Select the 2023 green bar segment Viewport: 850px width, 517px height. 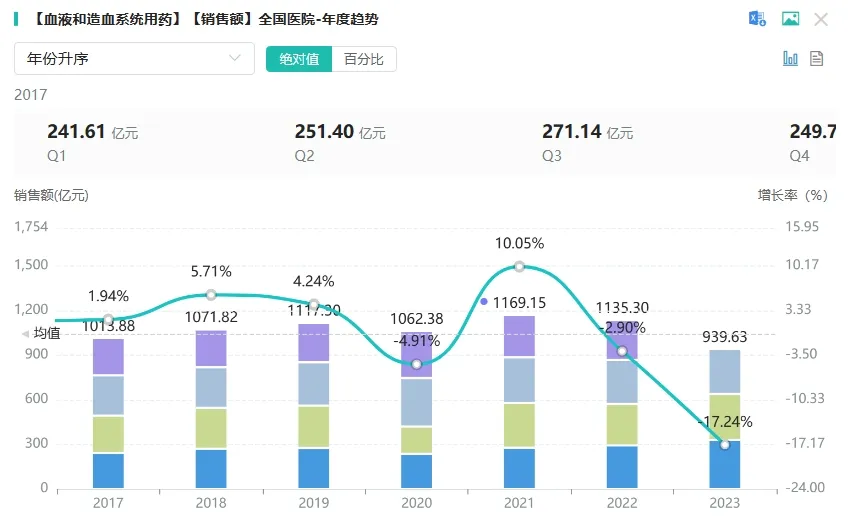(x=725, y=417)
